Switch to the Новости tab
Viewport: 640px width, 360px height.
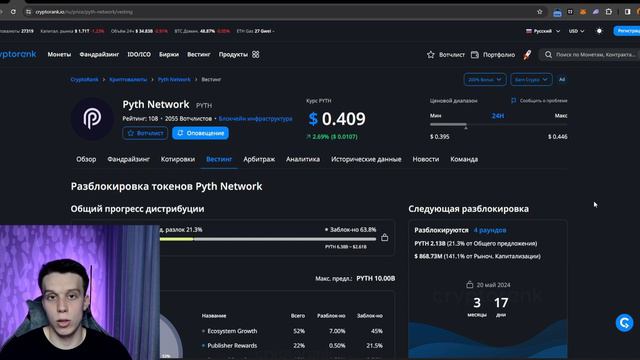click(426, 159)
